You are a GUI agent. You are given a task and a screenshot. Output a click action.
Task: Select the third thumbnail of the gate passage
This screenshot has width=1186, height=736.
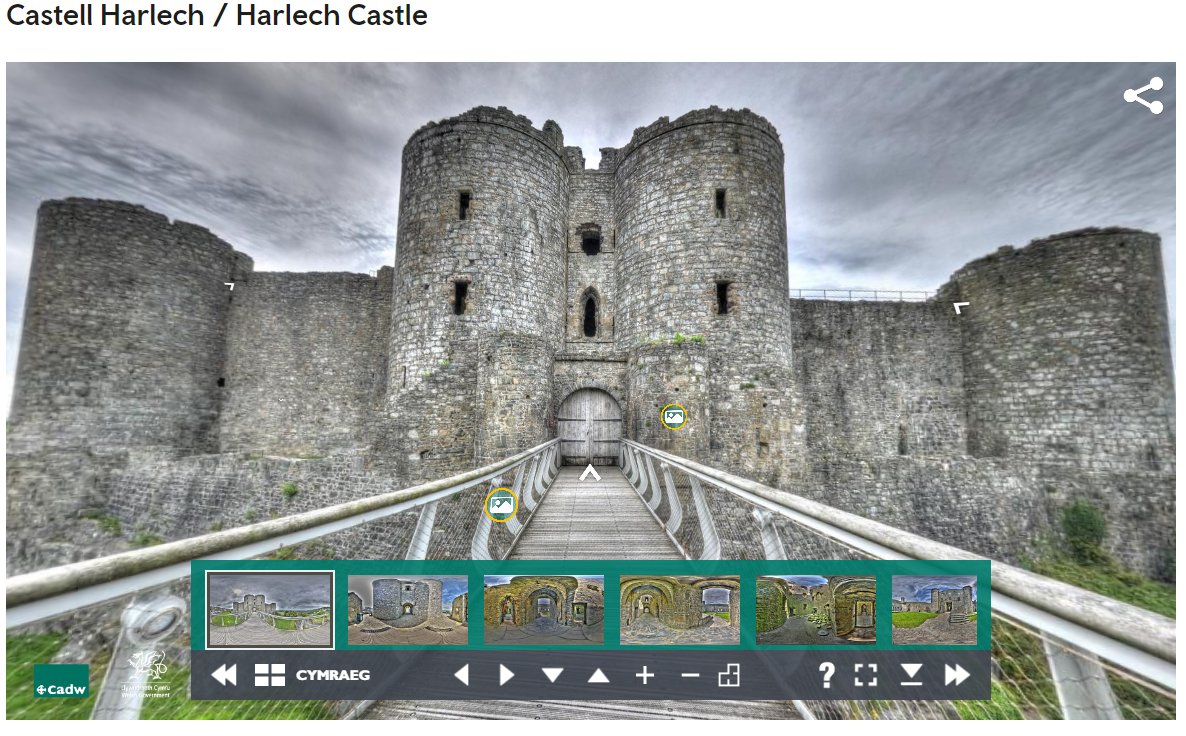pyautogui.click(x=544, y=610)
